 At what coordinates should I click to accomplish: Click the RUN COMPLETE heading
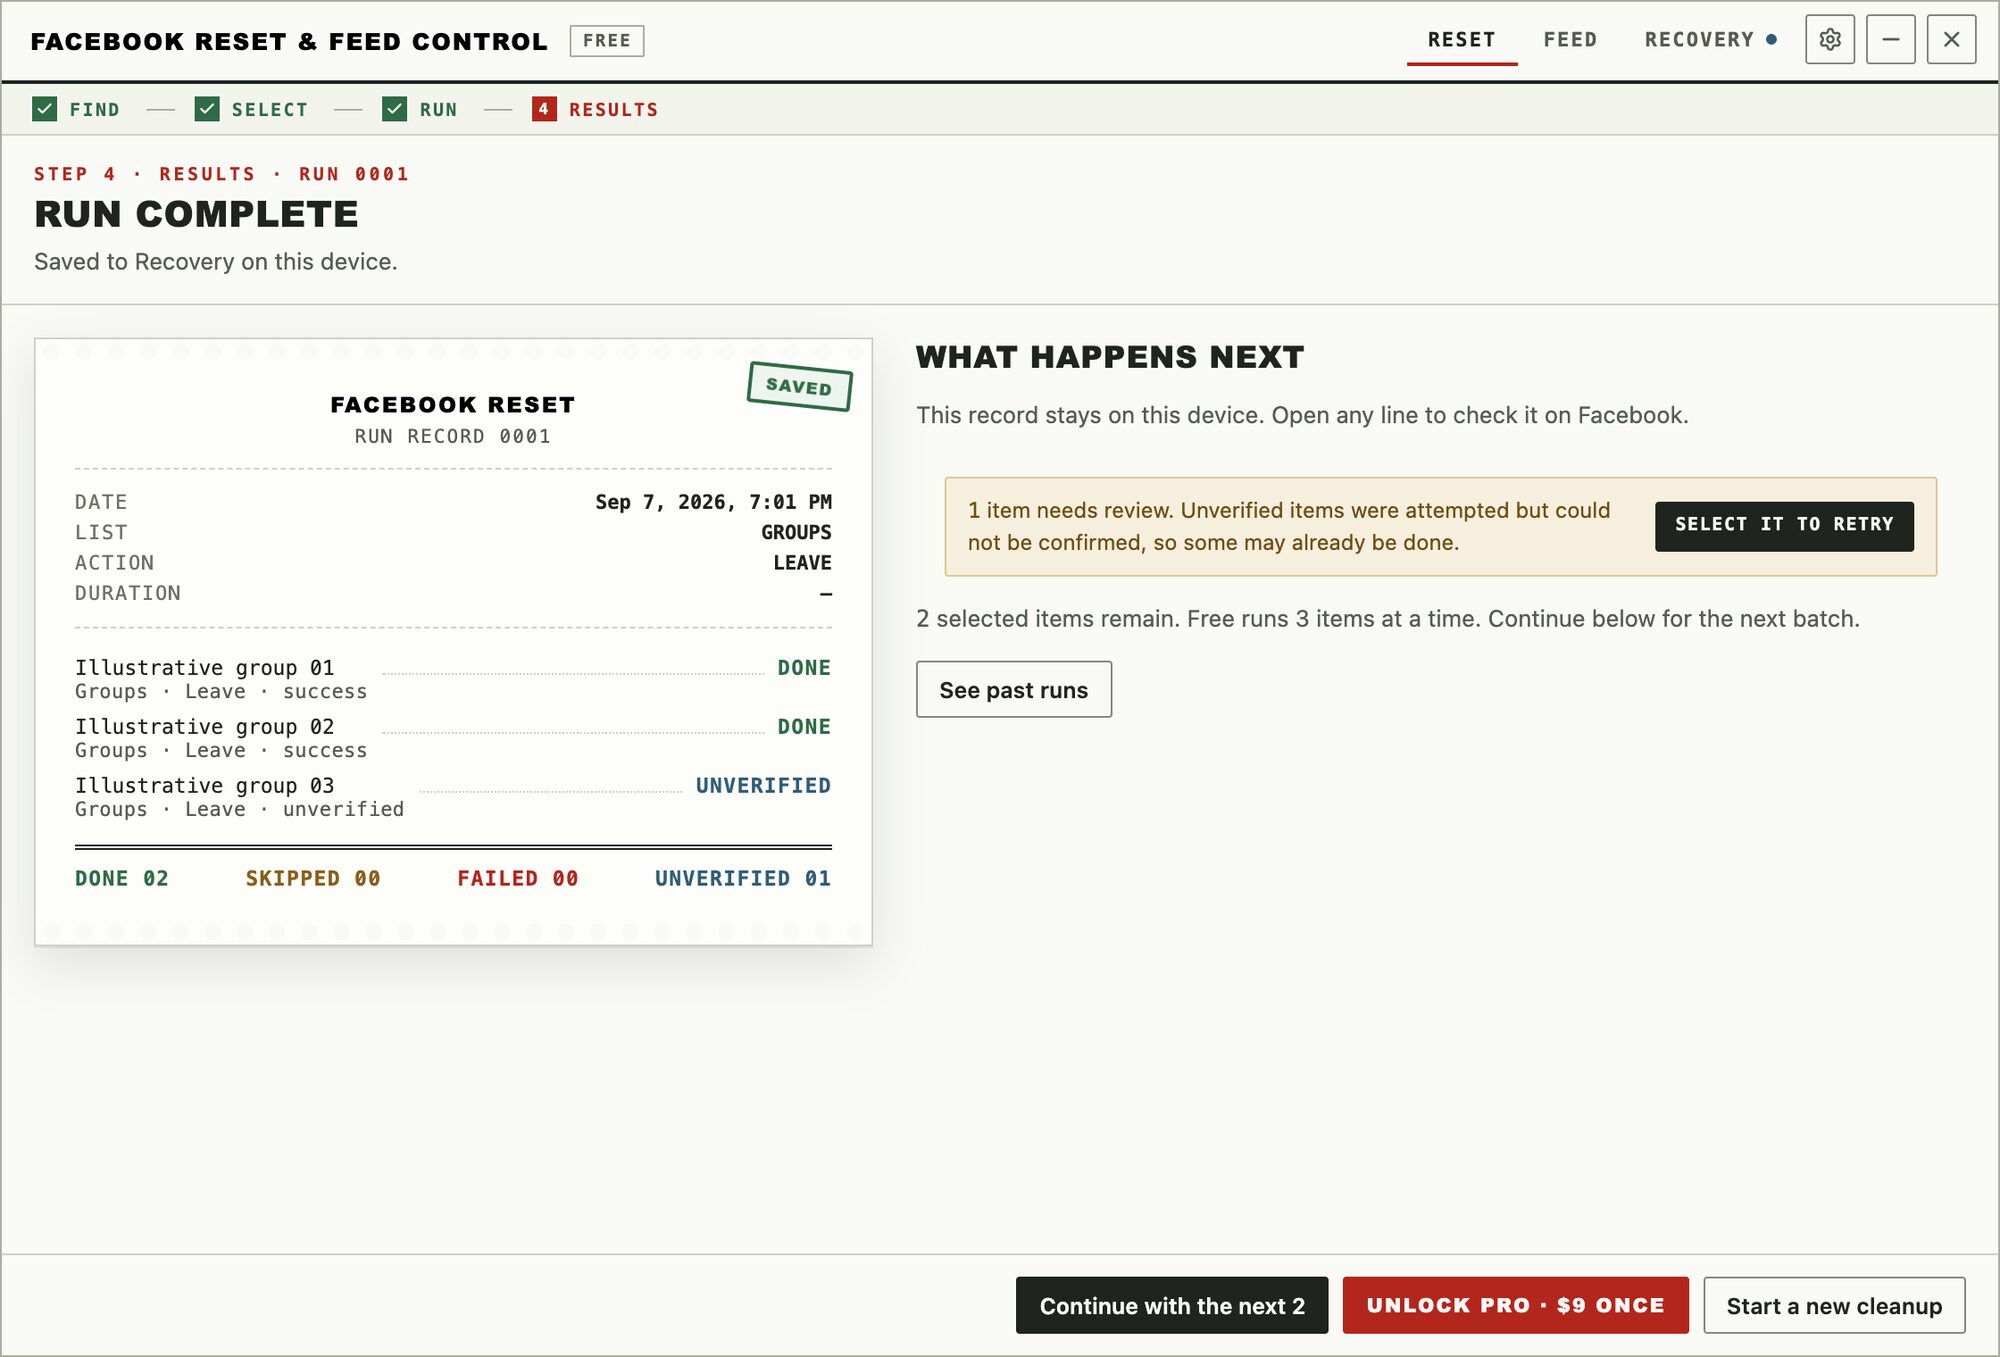tap(196, 214)
